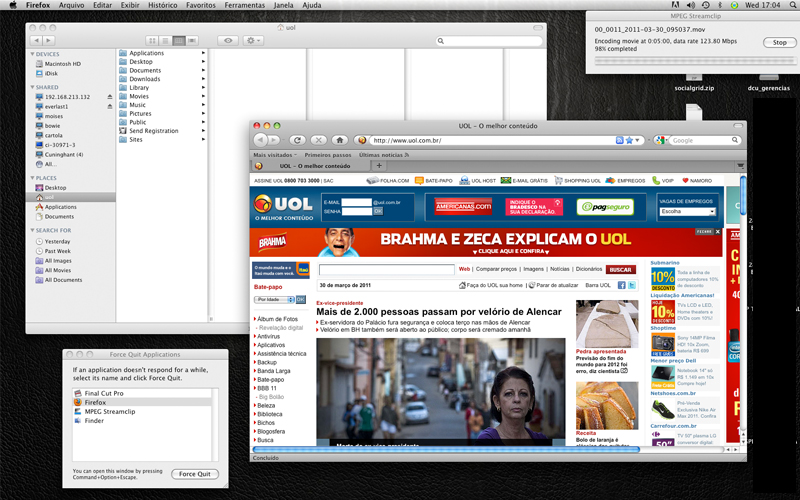
Task: Go forward in Finder window
Action: pyautogui.click(x=48, y=40)
